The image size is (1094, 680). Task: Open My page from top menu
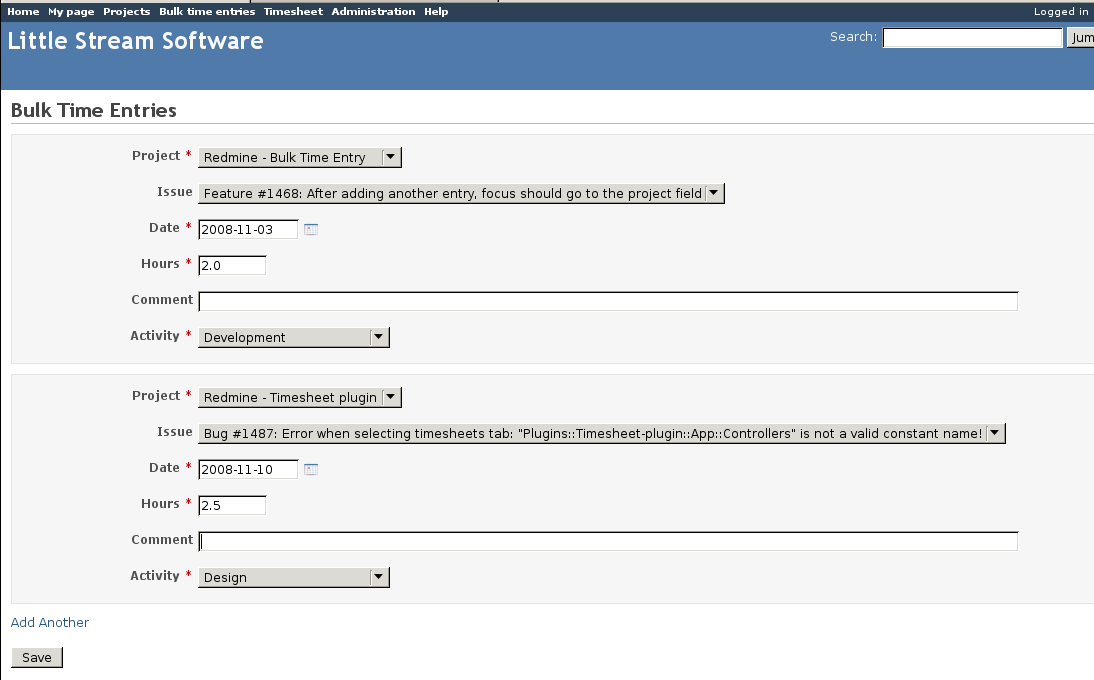71,11
